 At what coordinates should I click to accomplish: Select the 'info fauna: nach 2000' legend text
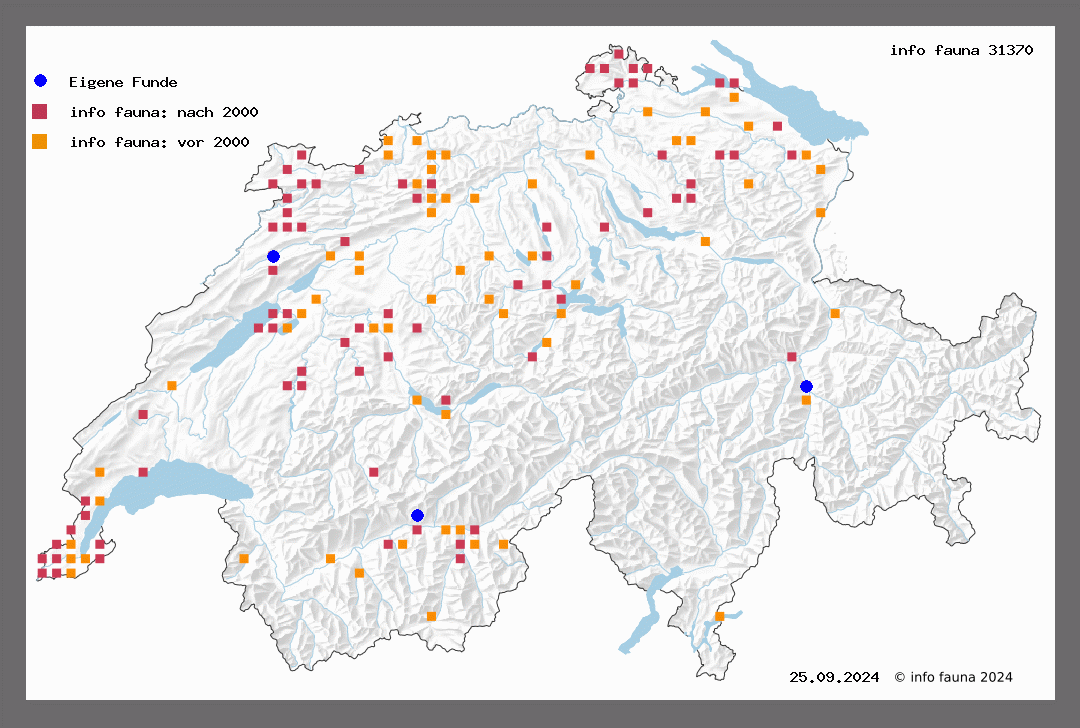click(163, 112)
